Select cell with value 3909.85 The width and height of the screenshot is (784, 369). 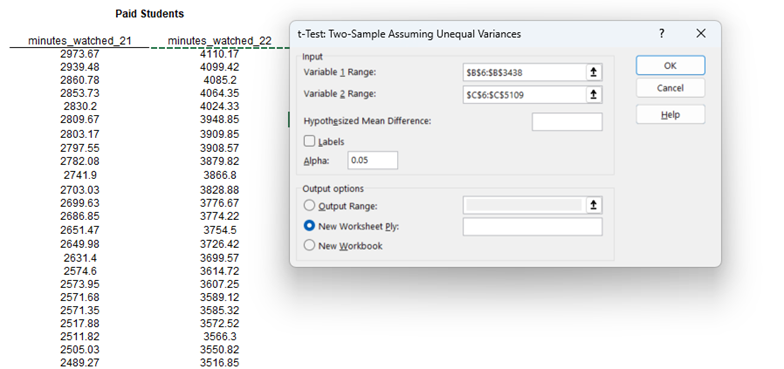click(x=220, y=134)
